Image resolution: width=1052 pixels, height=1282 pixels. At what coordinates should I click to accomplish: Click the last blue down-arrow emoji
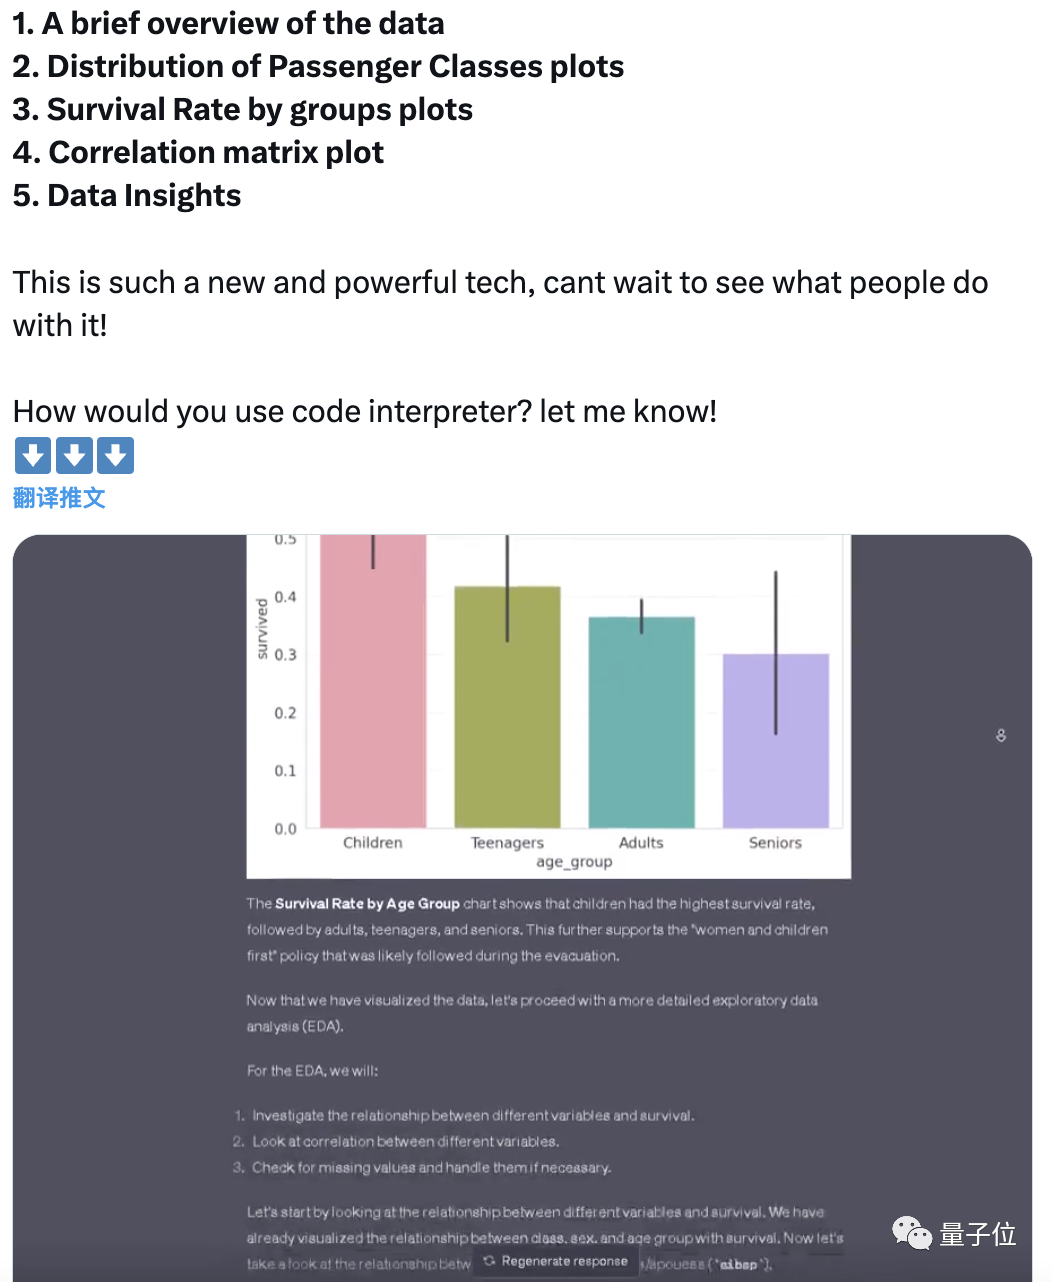[x=116, y=456]
